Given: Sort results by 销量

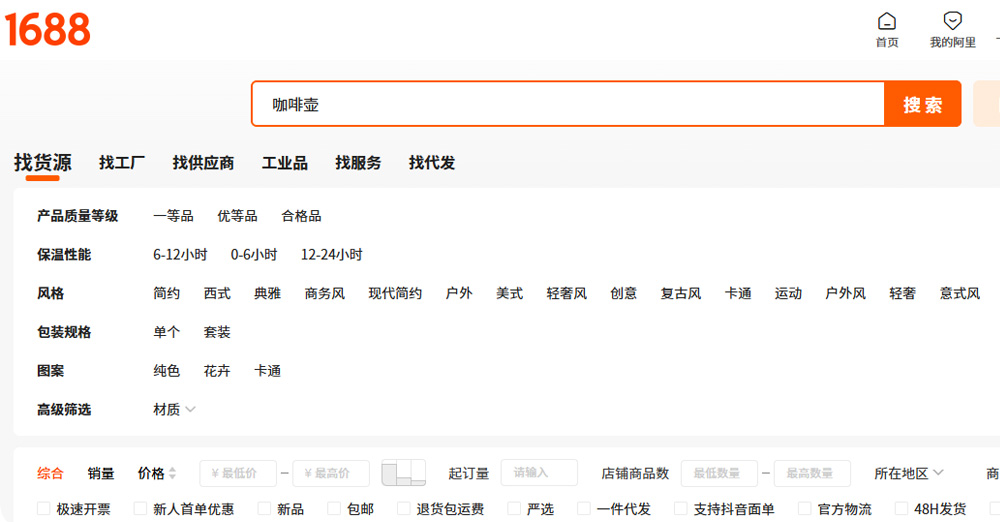Looking at the screenshot, I should coord(101,473).
